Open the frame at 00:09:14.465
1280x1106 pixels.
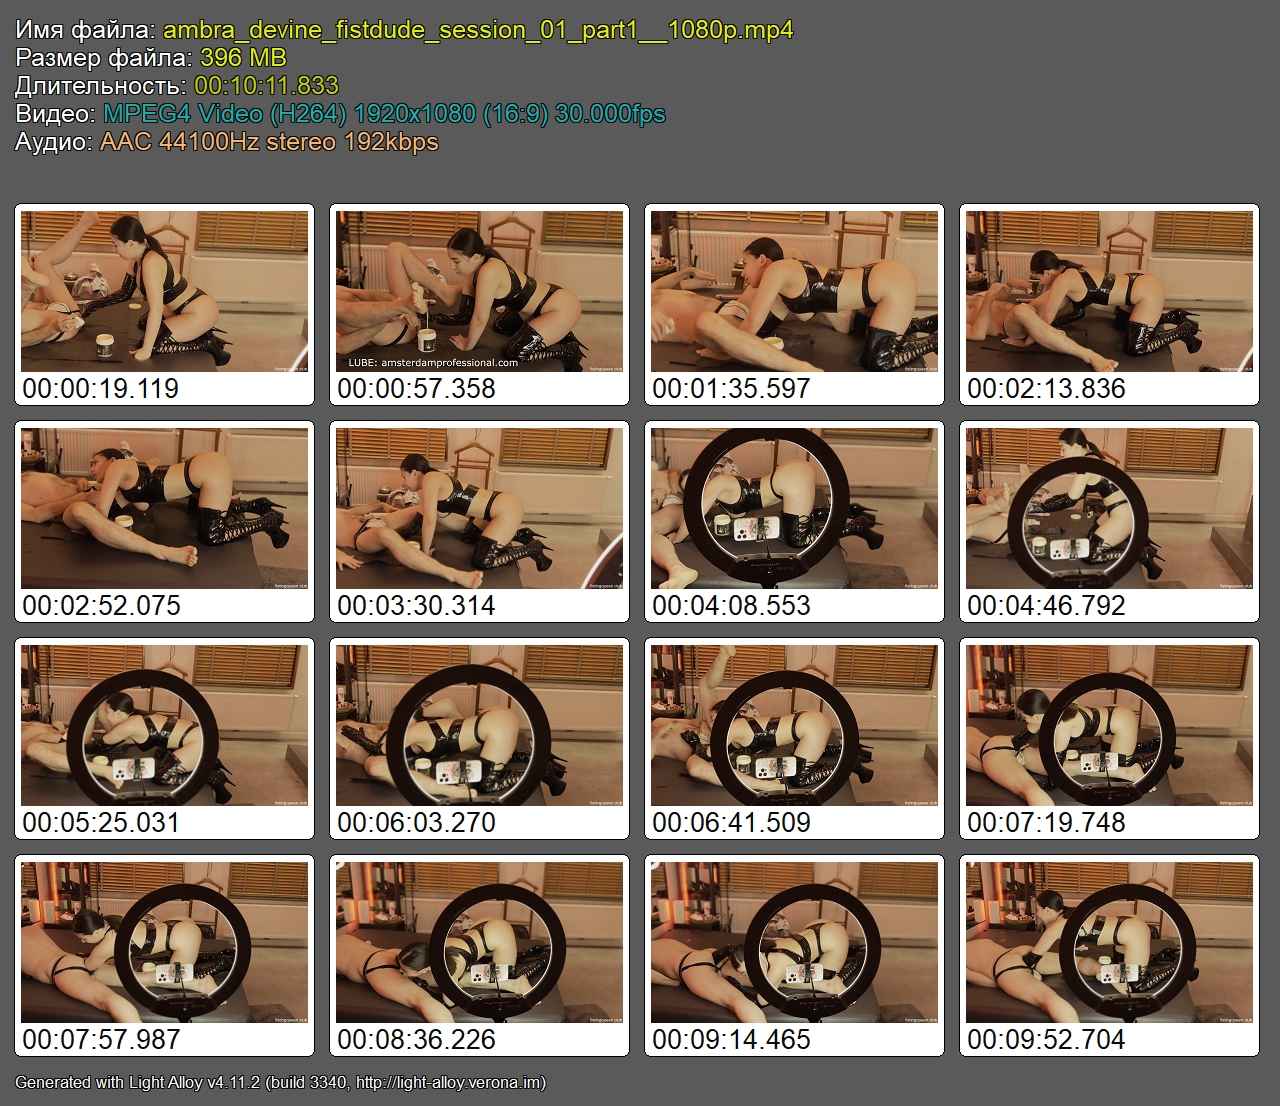[x=795, y=942]
